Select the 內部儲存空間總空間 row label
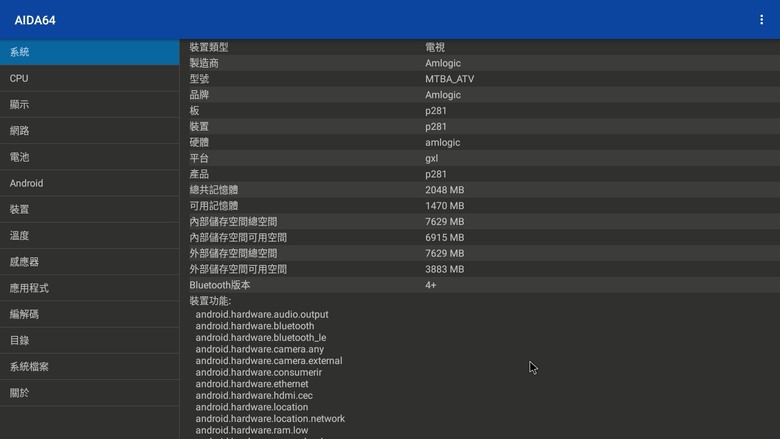Image resolution: width=780 pixels, height=439 pixels. click(233, 222)
